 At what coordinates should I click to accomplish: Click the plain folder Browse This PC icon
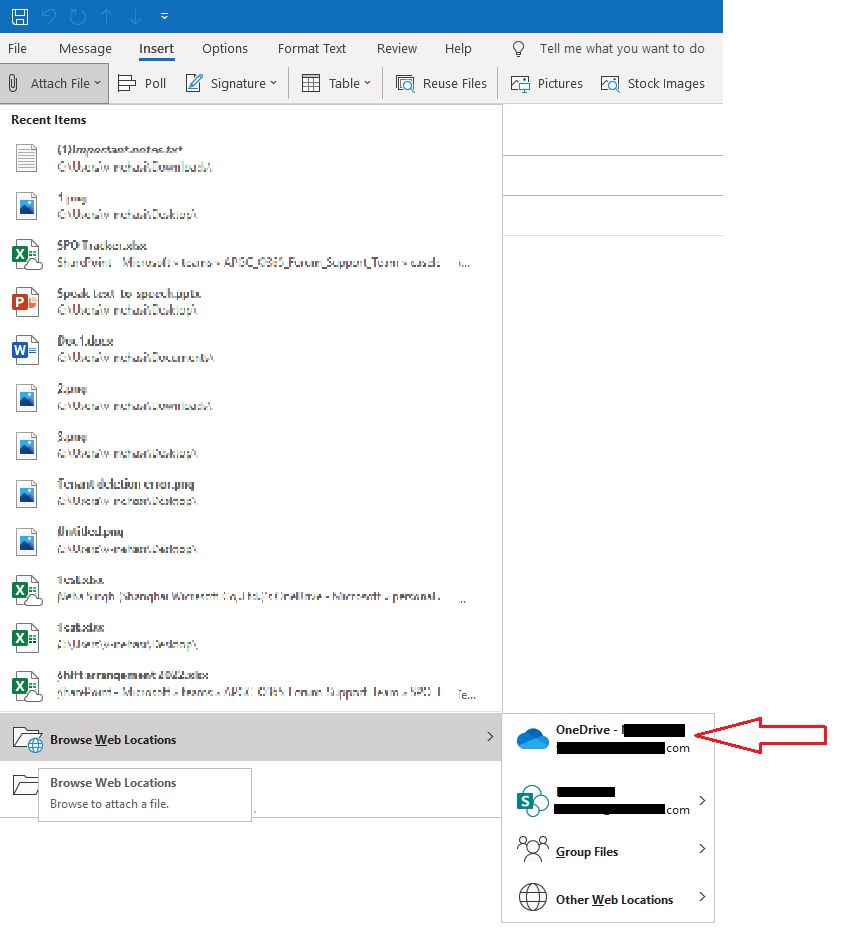click(x=25, y=785)
